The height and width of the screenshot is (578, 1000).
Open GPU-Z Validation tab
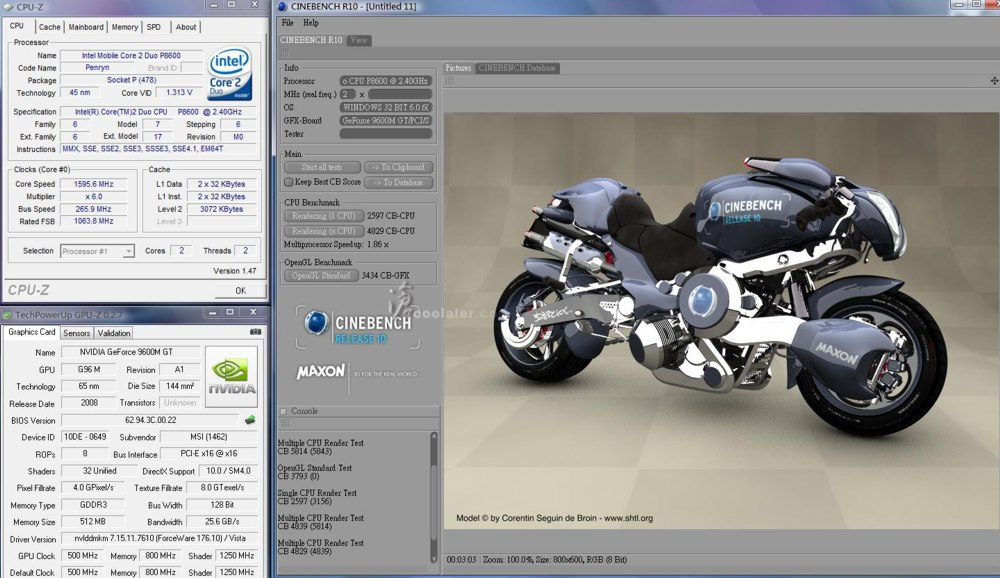point(114,333)
